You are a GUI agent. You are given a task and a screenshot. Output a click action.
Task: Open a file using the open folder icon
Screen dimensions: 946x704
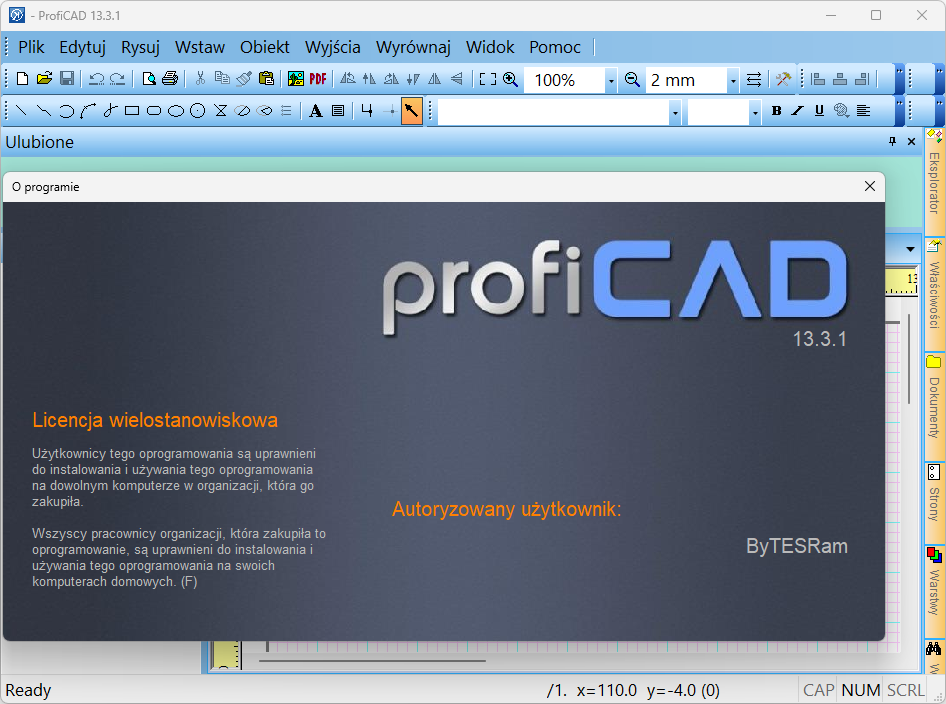click(x=44, y=79)
